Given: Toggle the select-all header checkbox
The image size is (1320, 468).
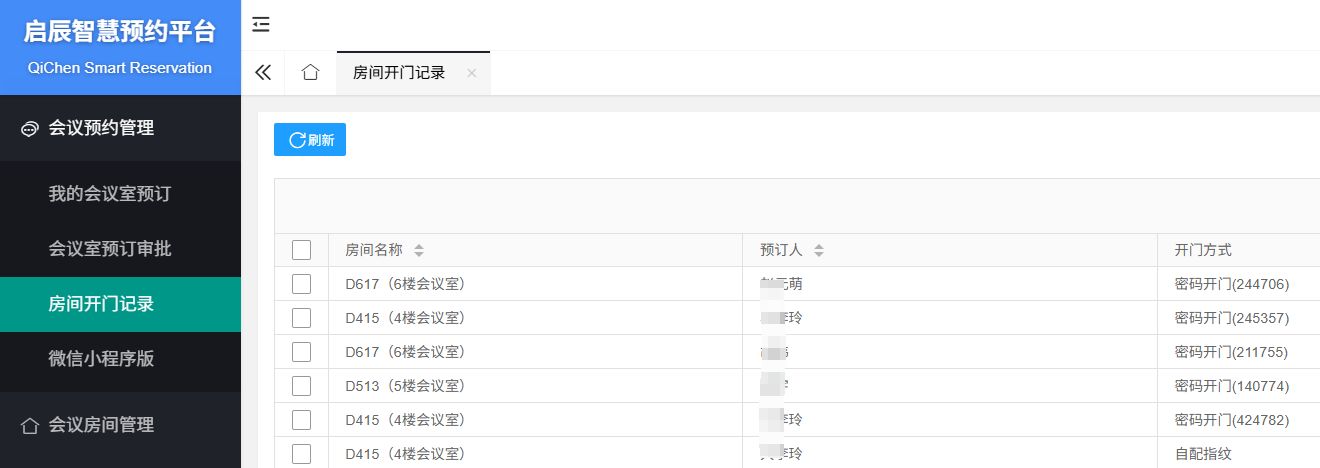Looking at the screenshot, I should point(301,250).
